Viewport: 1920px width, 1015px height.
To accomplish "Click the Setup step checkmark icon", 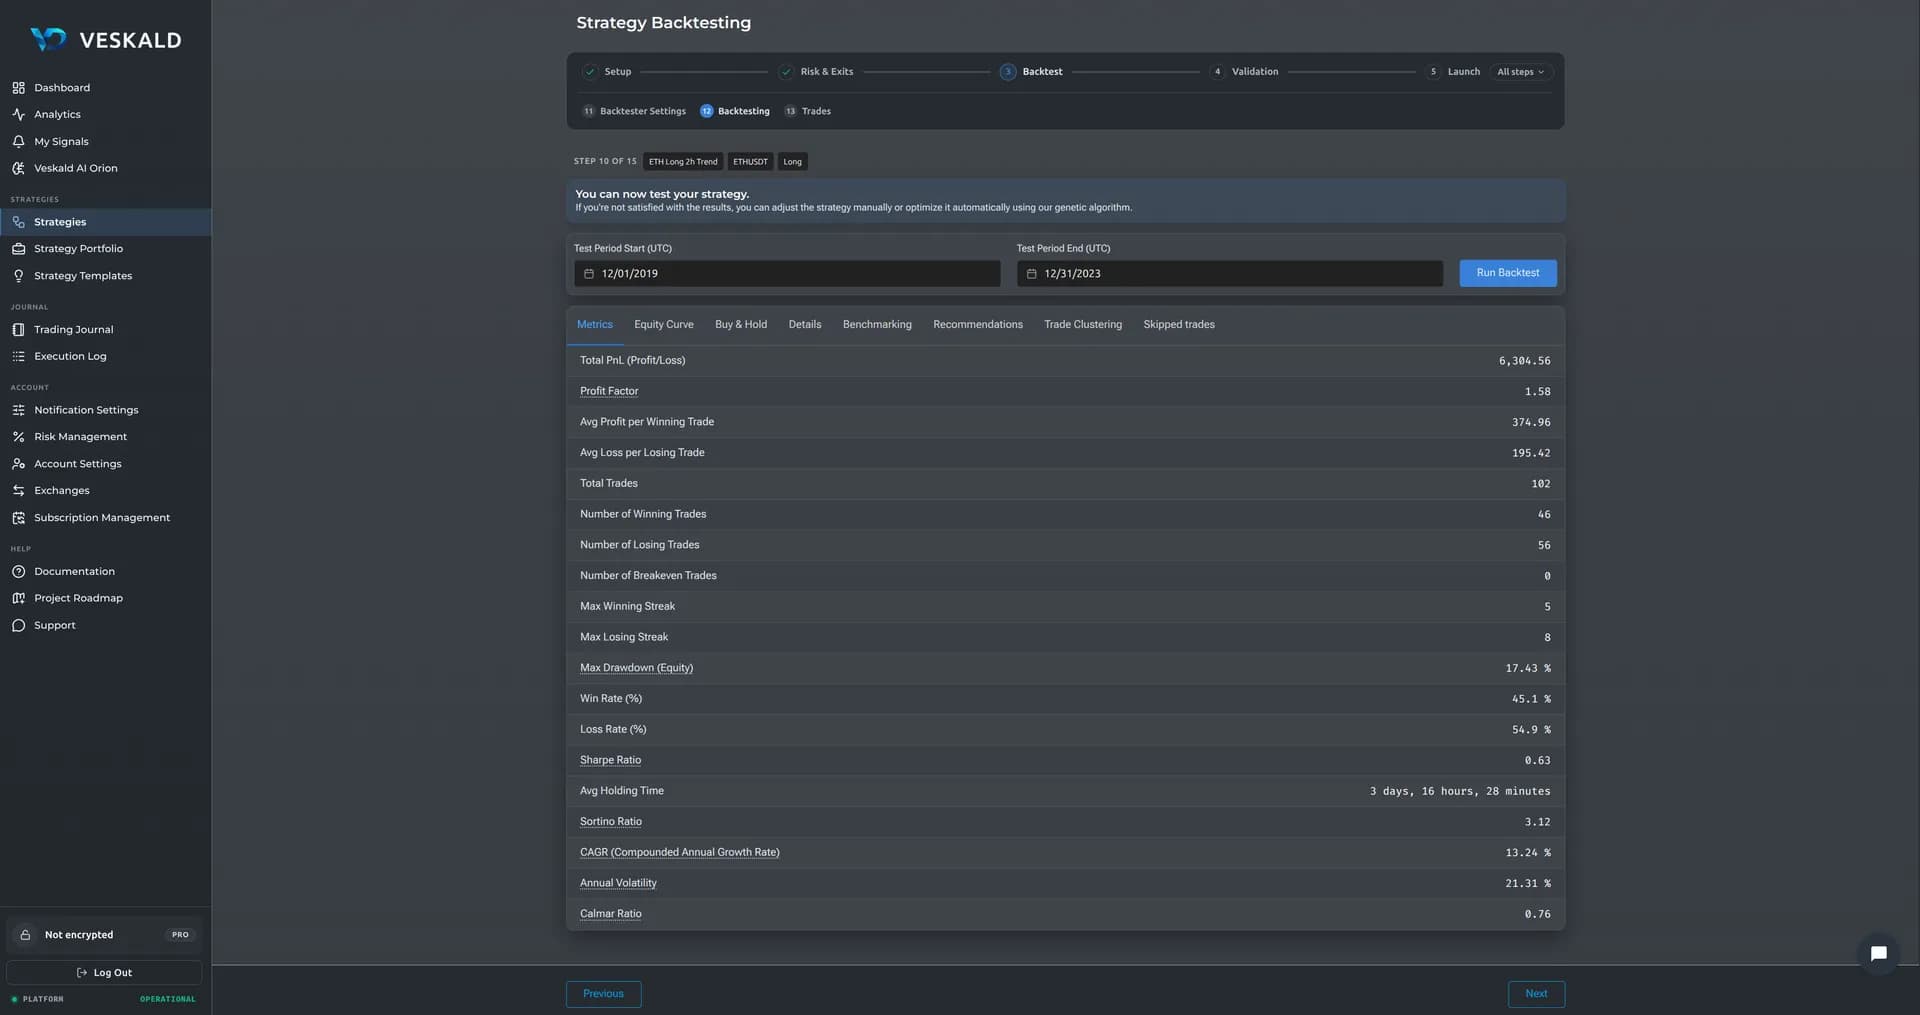I will pyautogui.click(x=590, y=72).
